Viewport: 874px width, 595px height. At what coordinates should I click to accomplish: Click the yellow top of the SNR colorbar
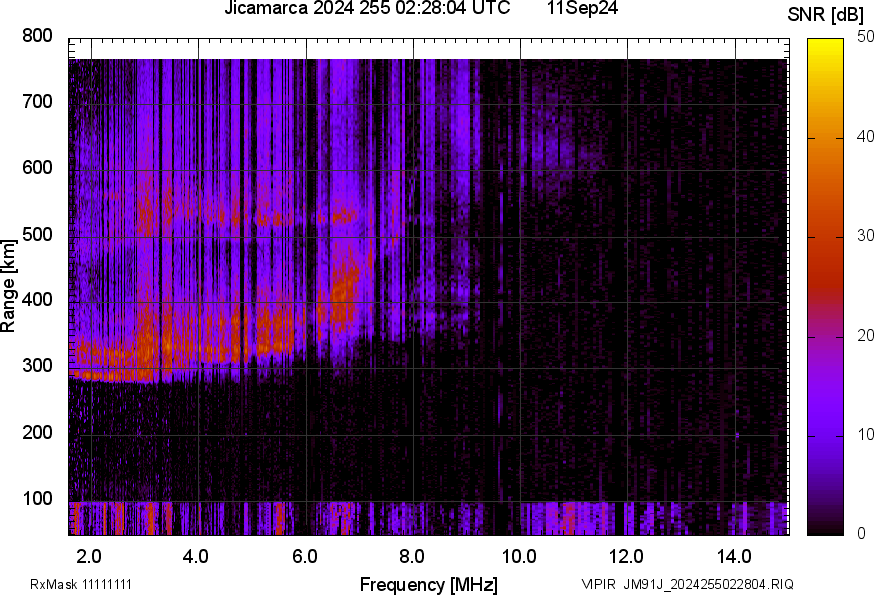point(826,44)
